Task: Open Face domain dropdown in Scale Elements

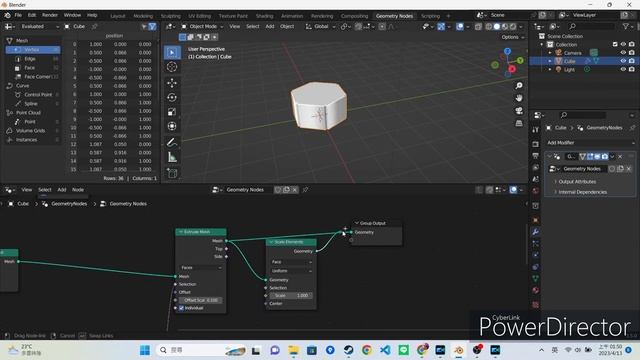Action: 291,262
